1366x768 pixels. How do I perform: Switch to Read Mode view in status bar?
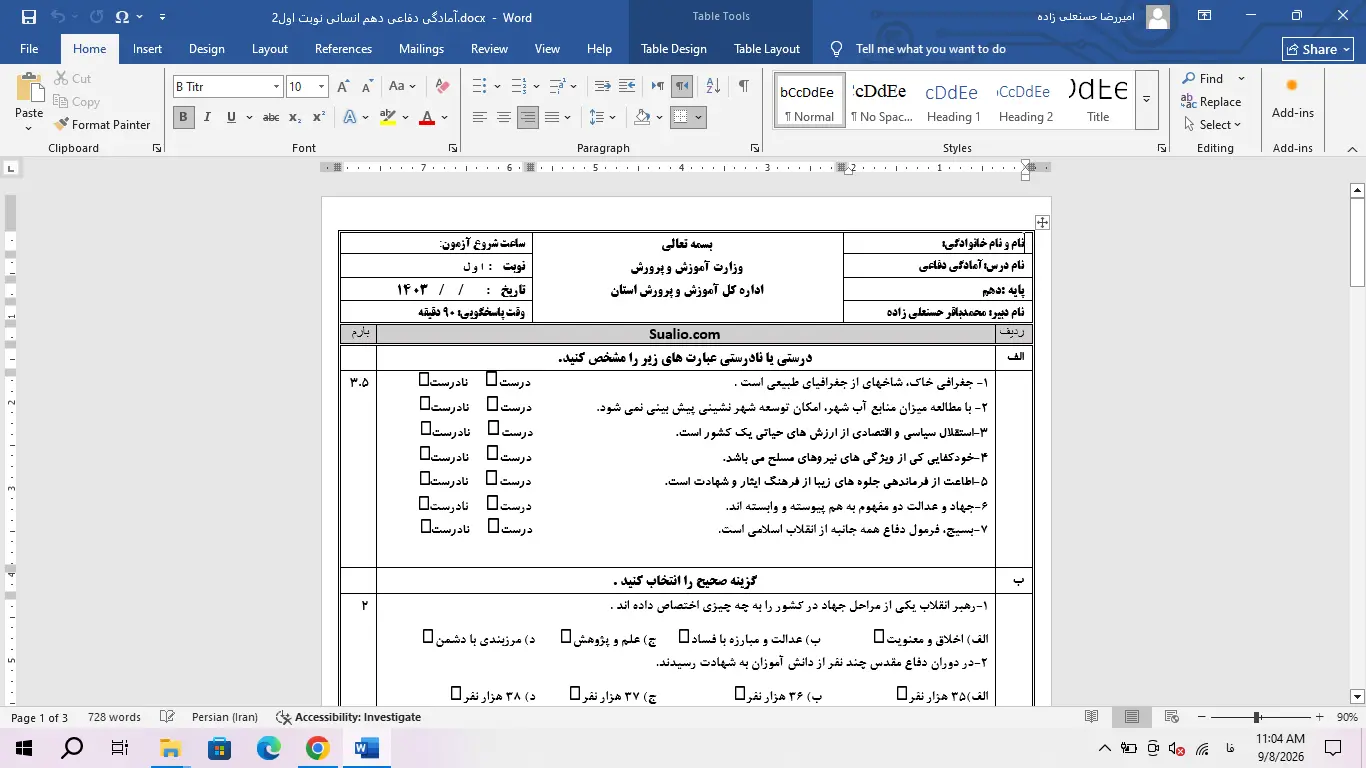[1092, 717]
